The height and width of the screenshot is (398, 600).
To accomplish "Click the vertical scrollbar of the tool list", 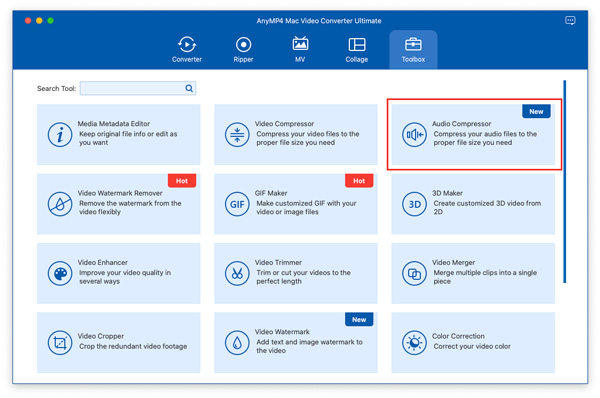I will pyautogui.click(x=564, y=181).
